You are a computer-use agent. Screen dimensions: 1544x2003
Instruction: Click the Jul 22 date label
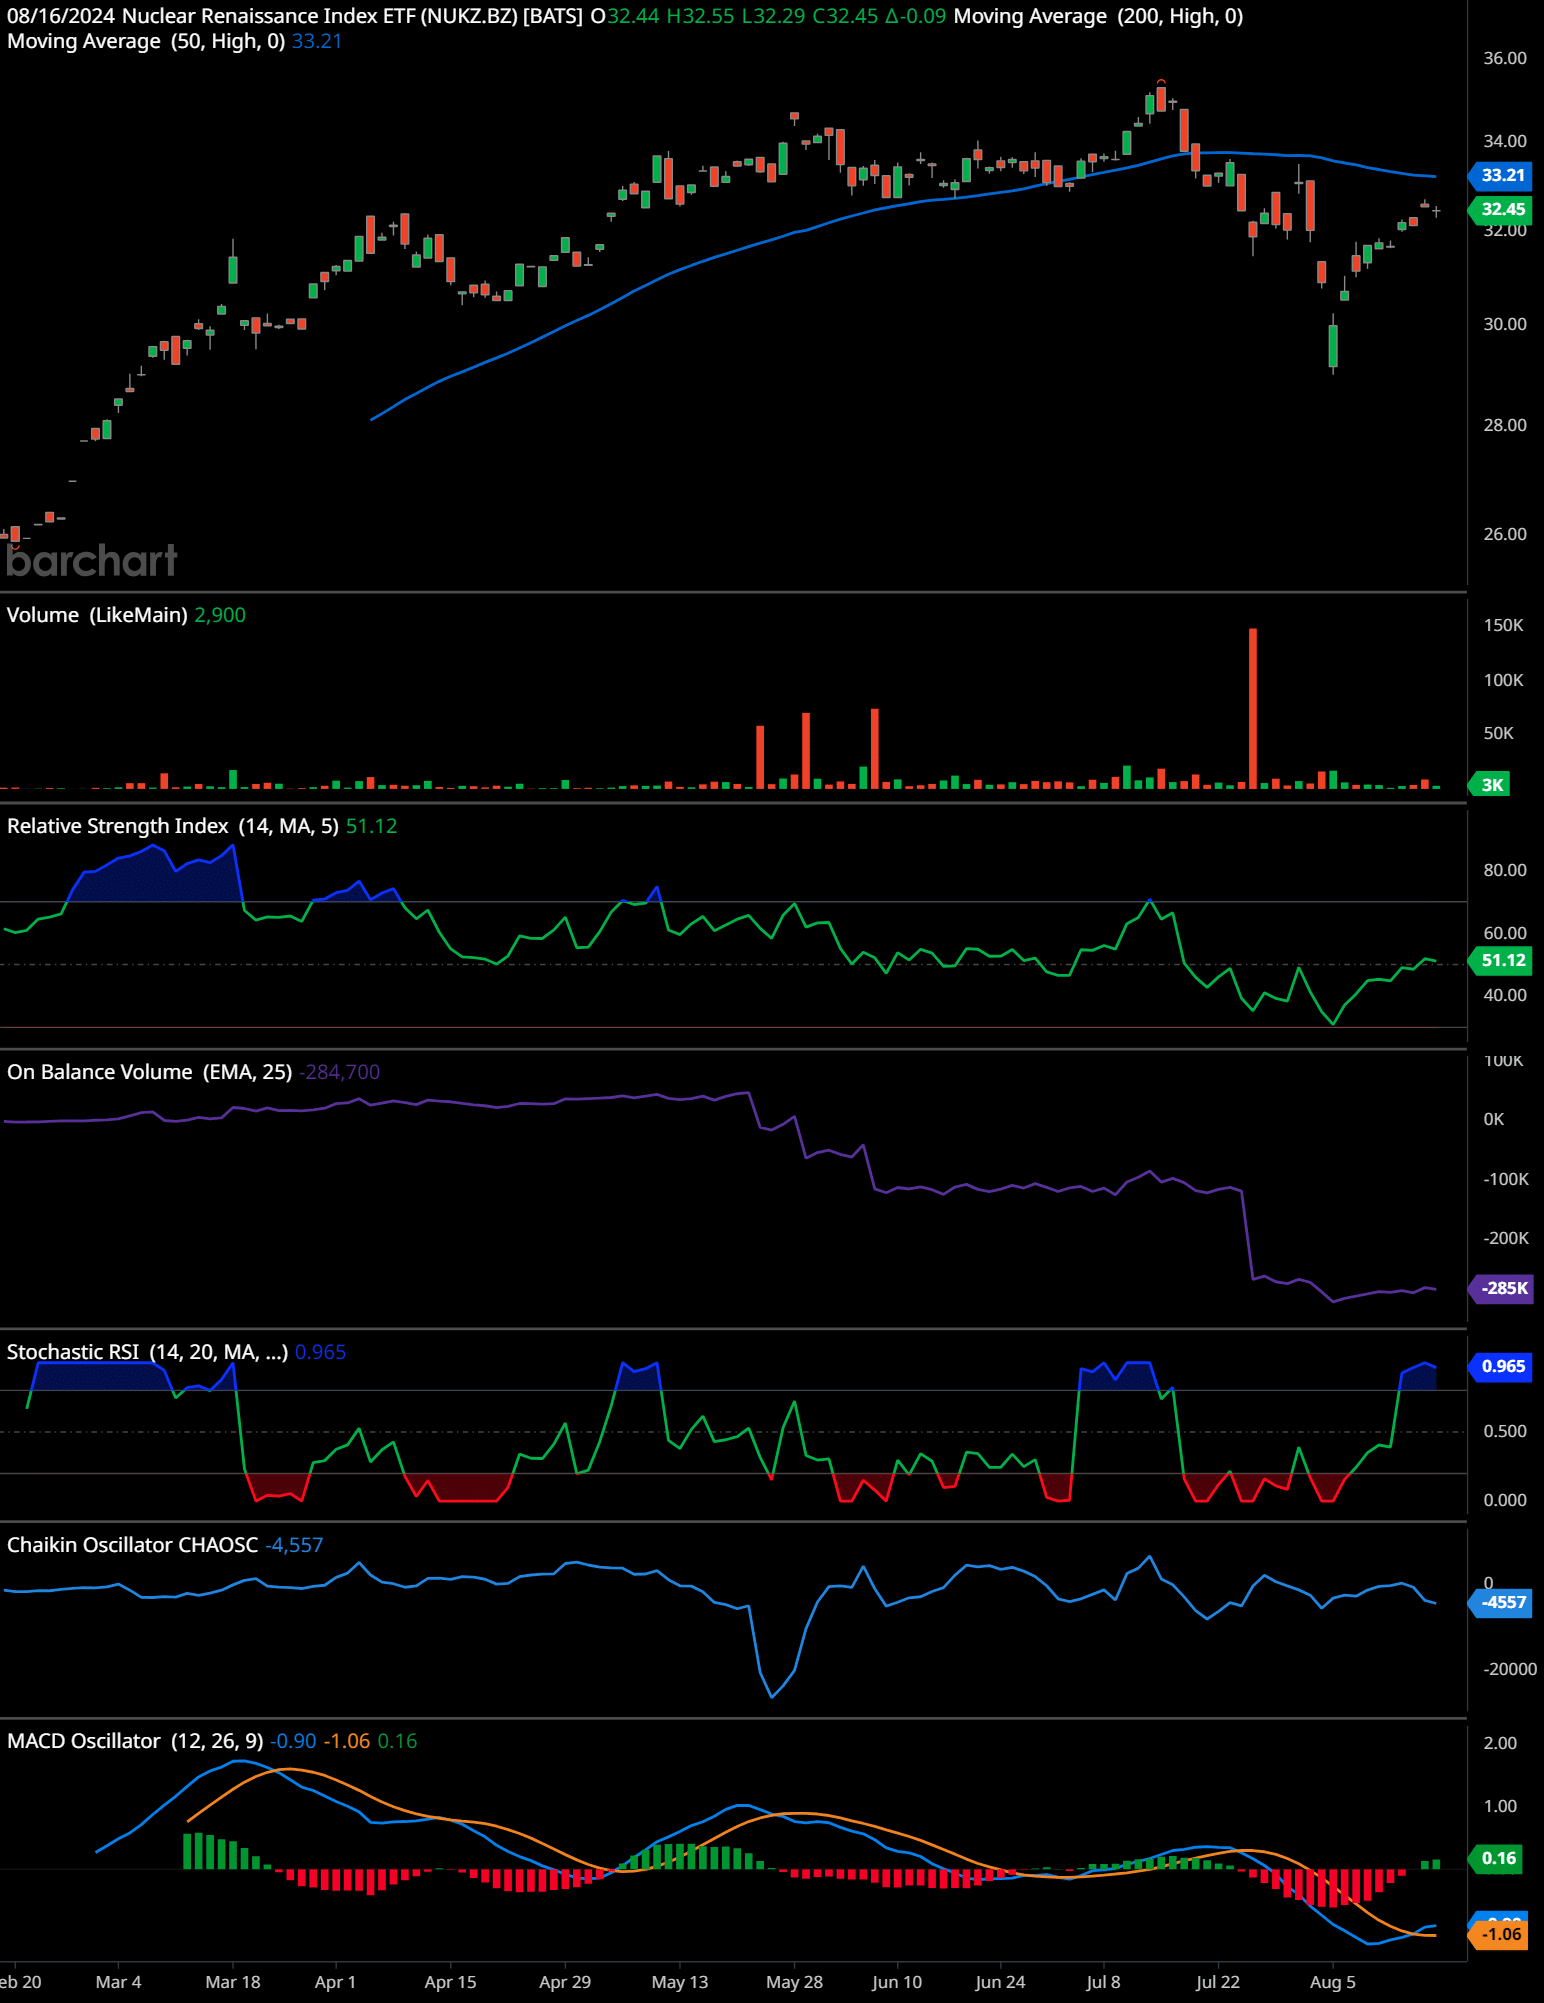[x=1217, y=1982]
